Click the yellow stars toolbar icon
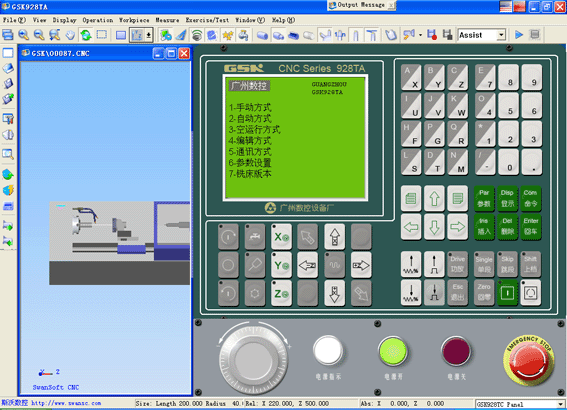Screen dimensions: 567x410 tap(227, 35)
